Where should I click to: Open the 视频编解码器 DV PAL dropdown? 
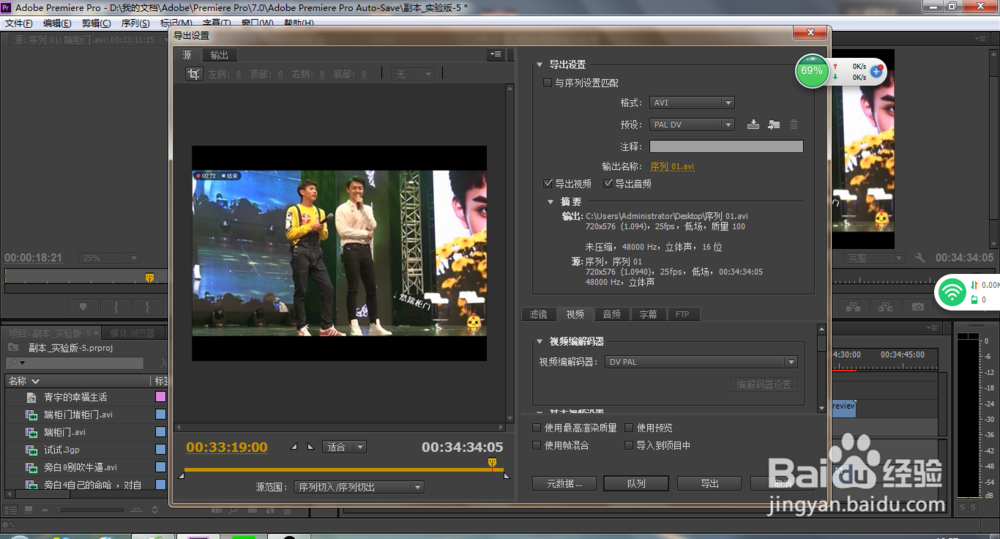tap(700, 362)
